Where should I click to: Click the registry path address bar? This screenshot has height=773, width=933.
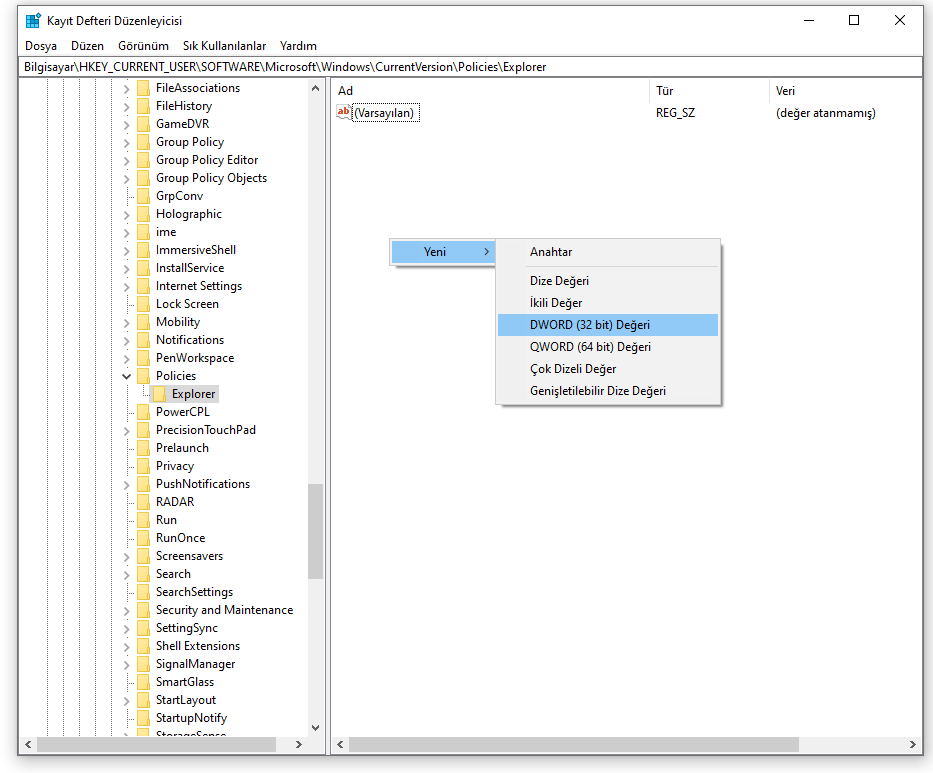tap(470, 67)
